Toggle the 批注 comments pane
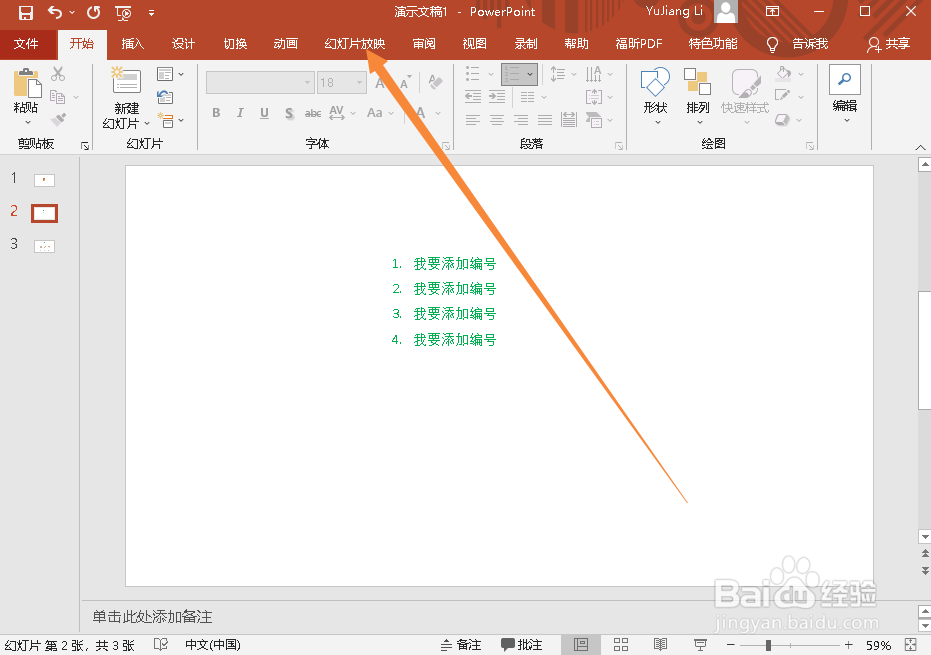Screen dimensions: 931x655 521,645
